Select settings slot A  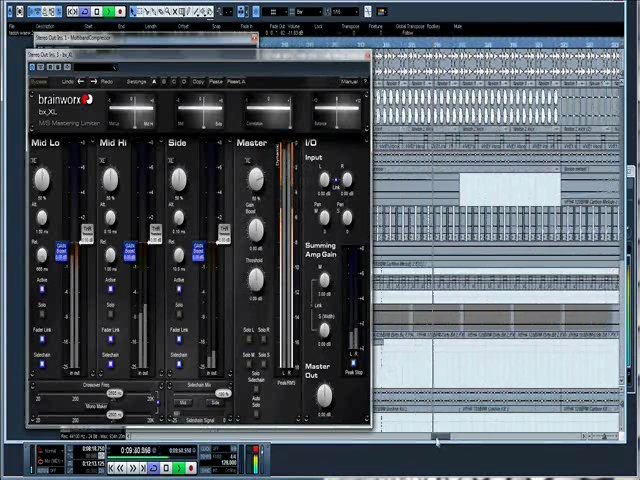coord(154,82)
